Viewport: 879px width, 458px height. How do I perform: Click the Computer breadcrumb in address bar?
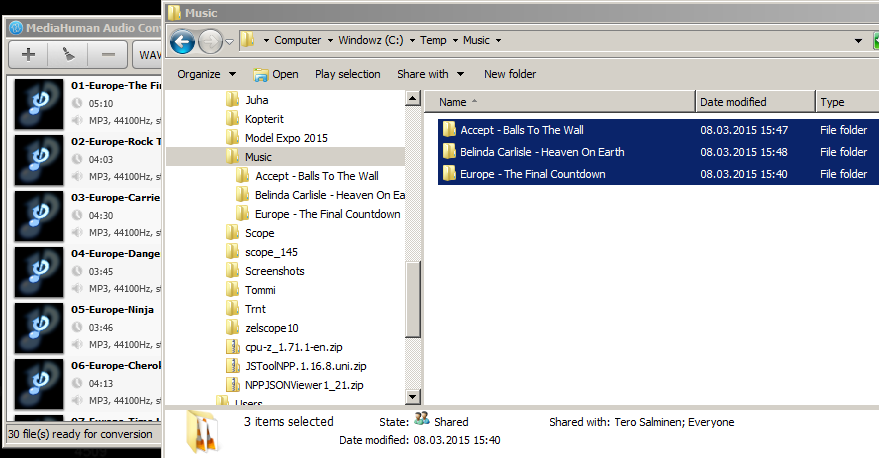point(297,40)
